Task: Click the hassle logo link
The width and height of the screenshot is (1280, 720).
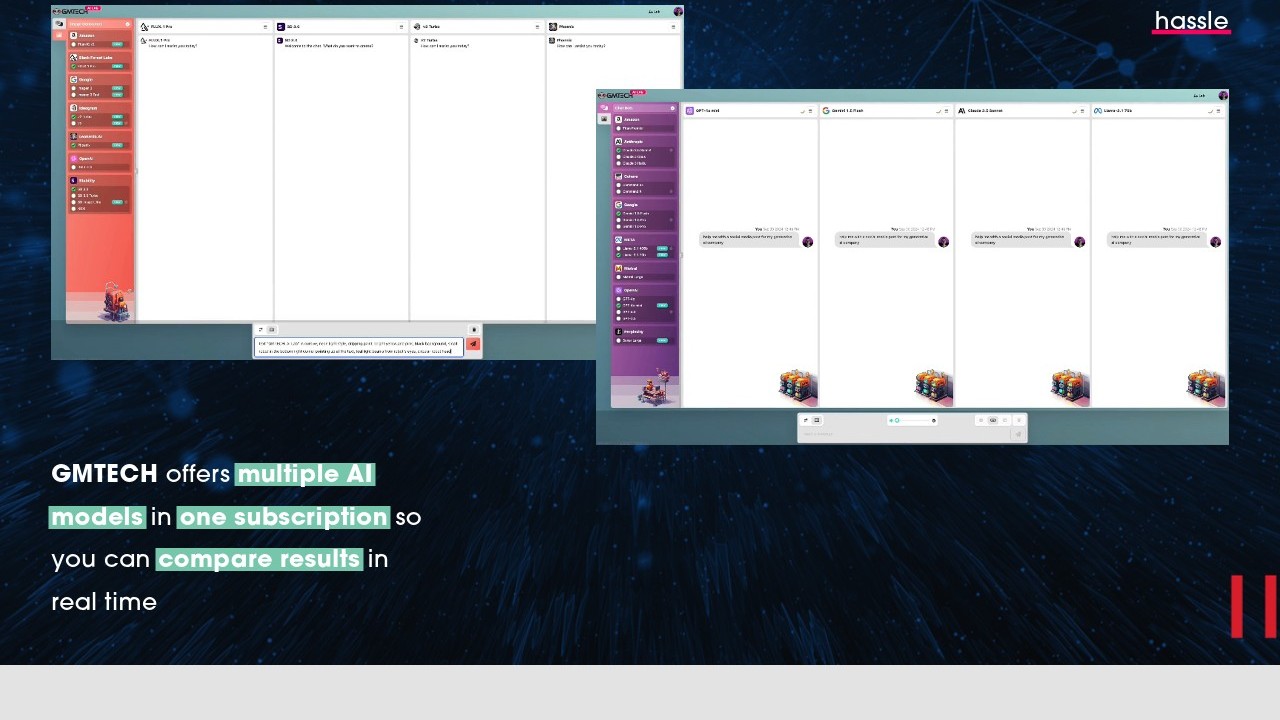Action: coord(1191,22)
